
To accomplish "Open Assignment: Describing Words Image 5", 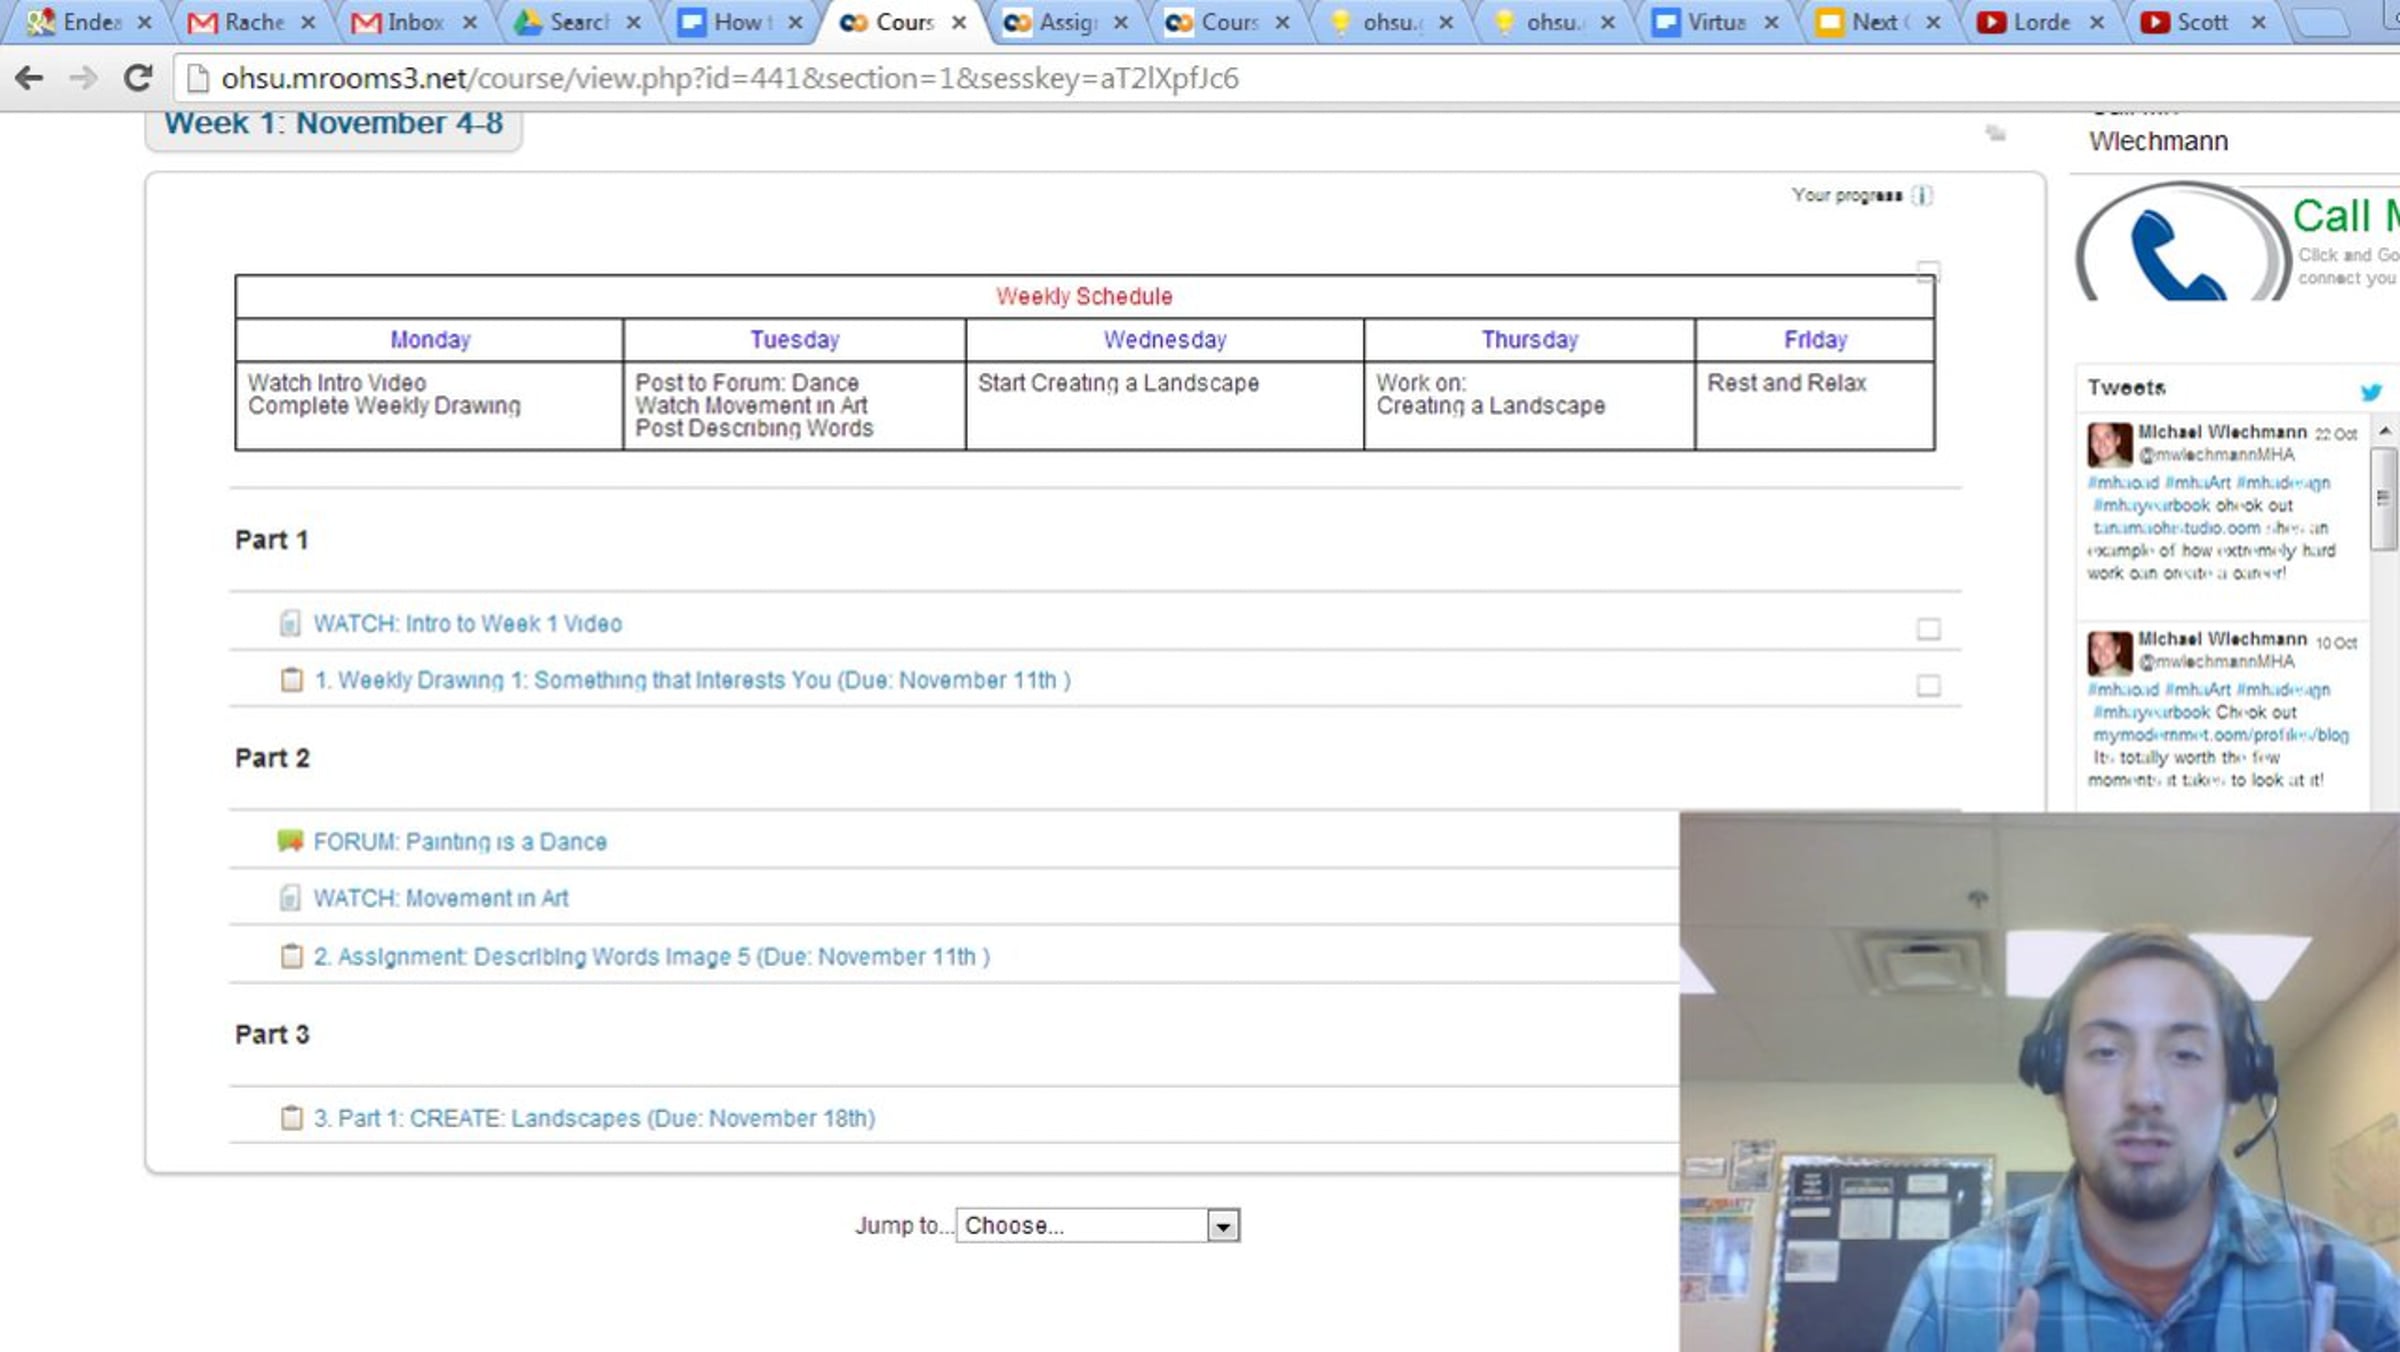I will (651, 956).
